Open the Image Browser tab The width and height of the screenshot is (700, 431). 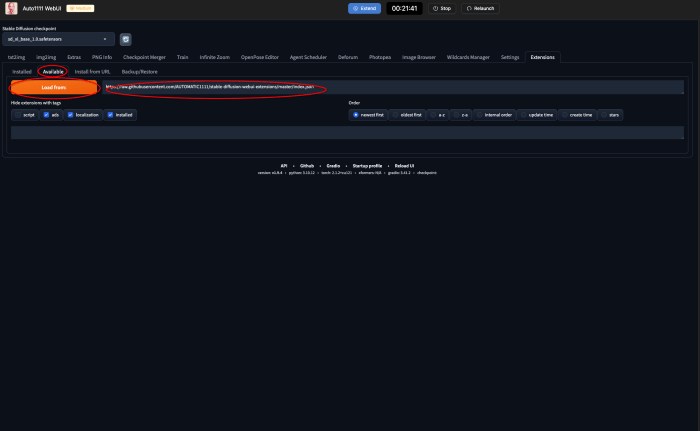[x=419, y=57]
